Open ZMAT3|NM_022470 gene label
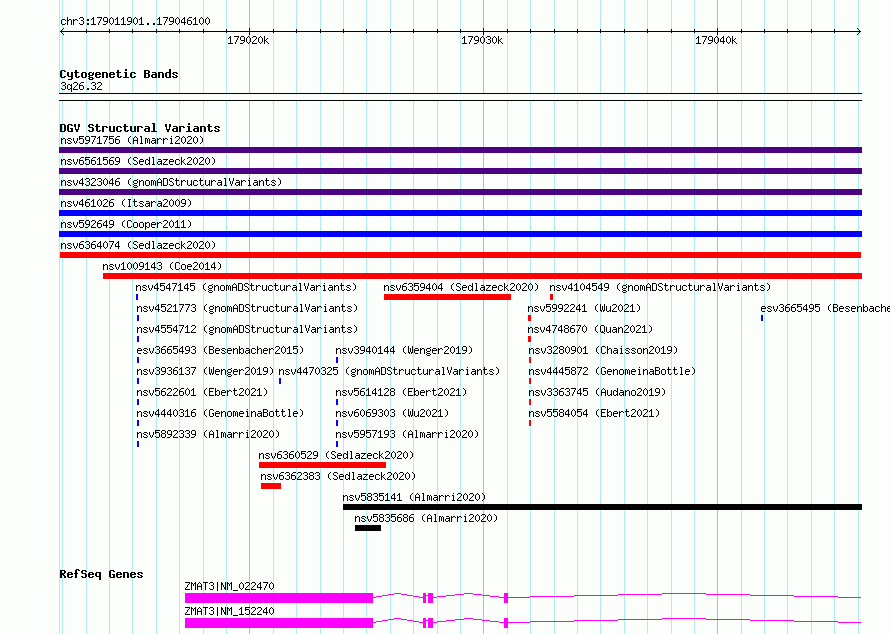 (229, 586)
